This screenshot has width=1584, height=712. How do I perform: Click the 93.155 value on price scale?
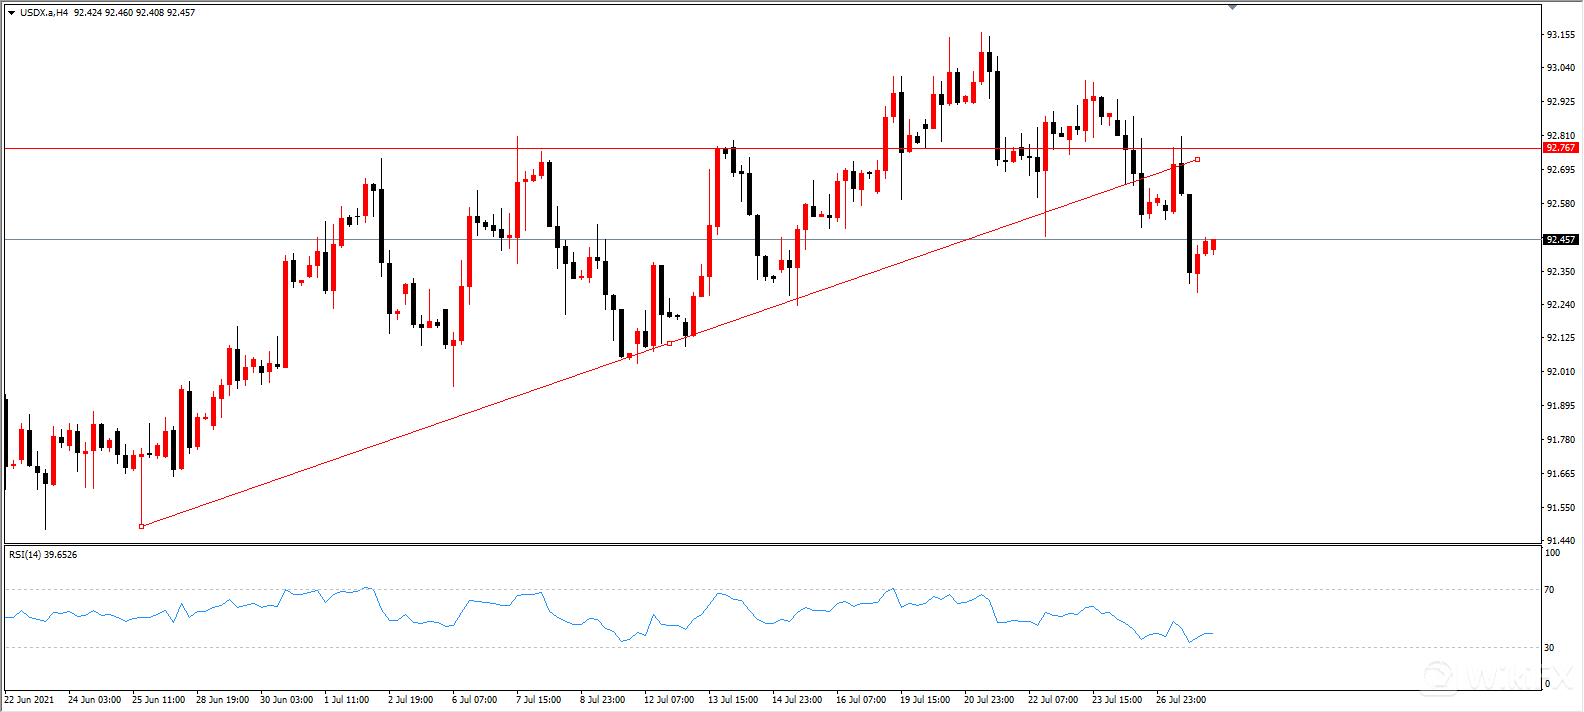pyautogui.click(x=1560, y=35)
